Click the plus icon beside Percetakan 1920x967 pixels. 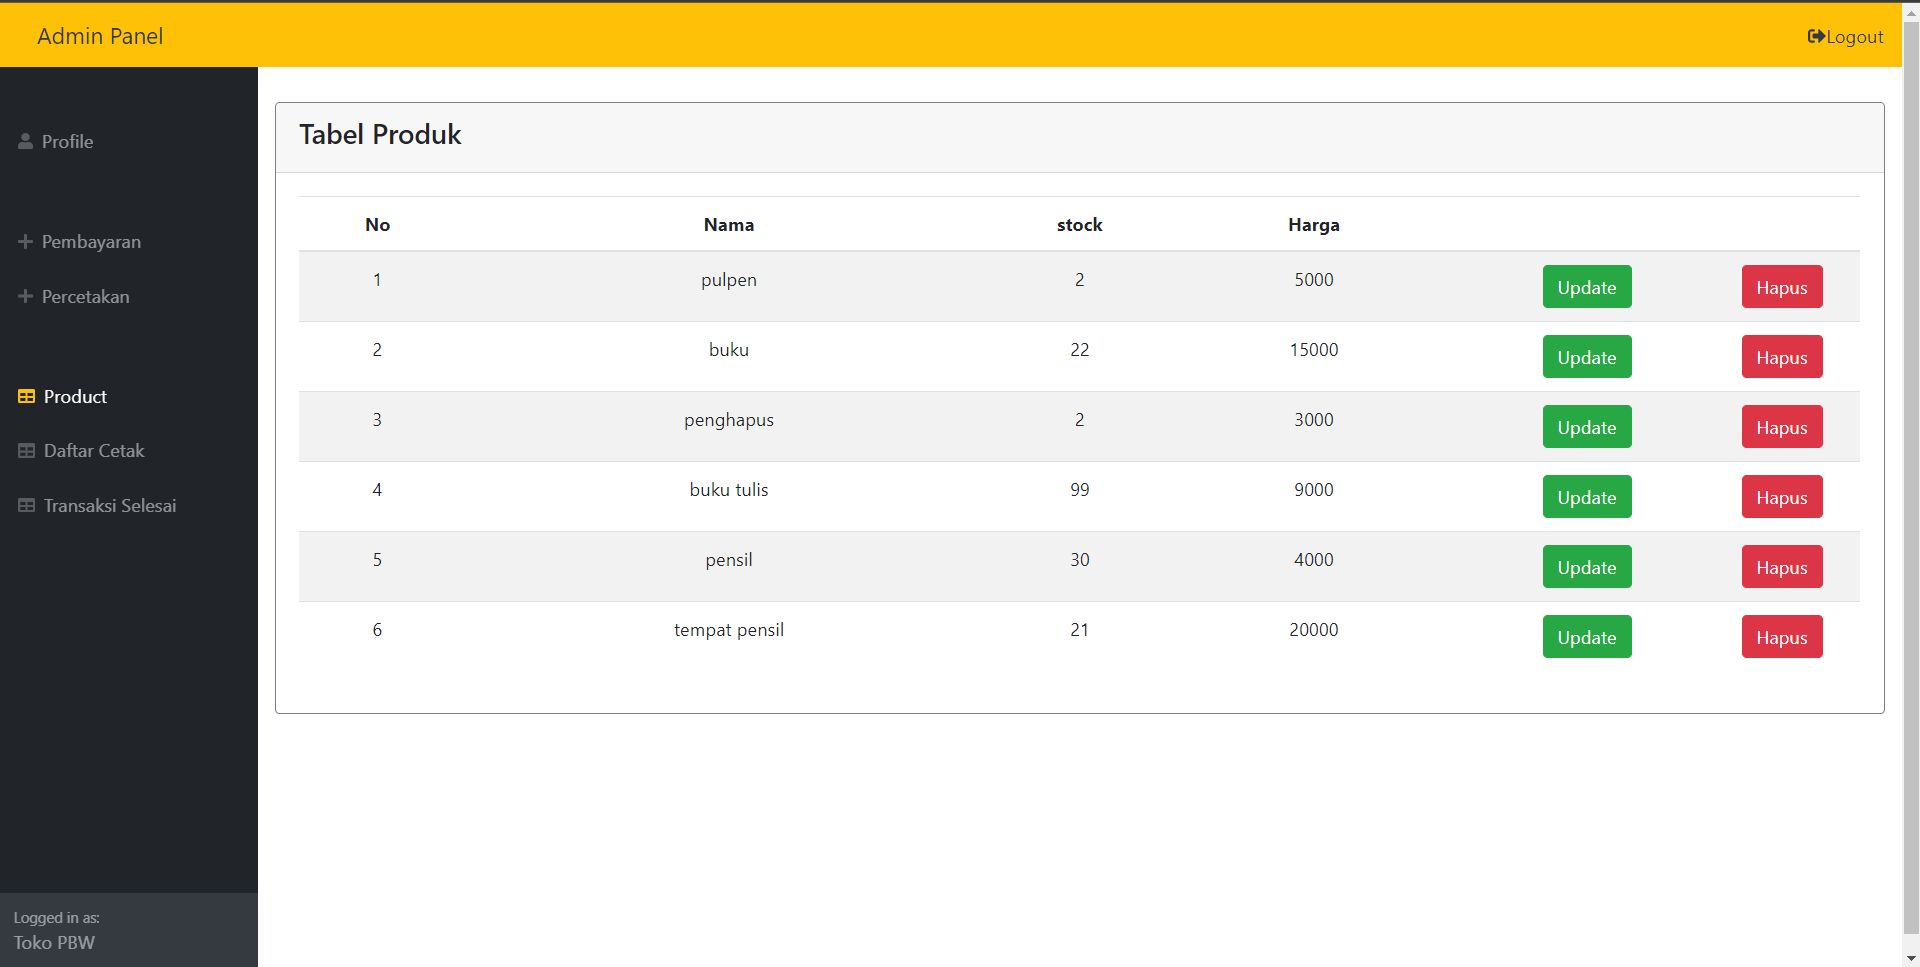coord(25,297)
